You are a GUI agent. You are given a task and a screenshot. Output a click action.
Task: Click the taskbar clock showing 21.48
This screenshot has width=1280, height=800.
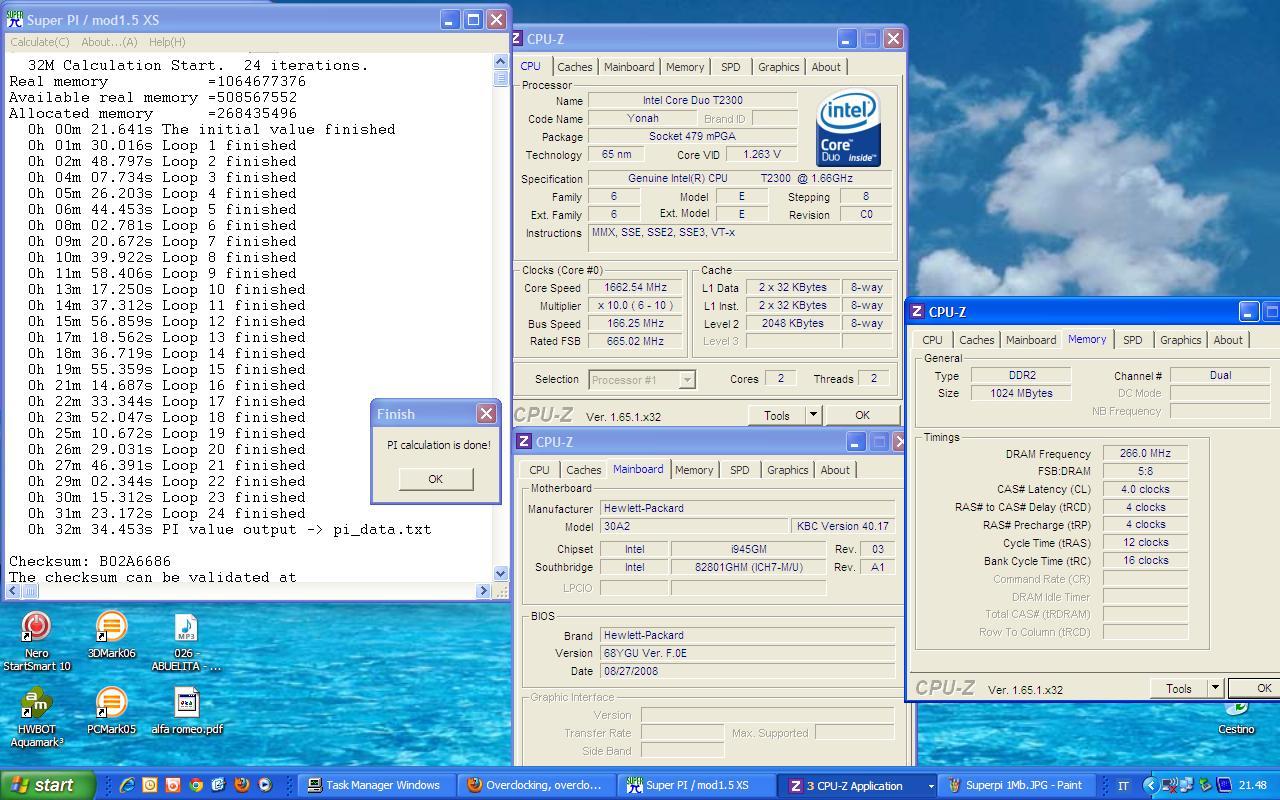point(1253,786)
